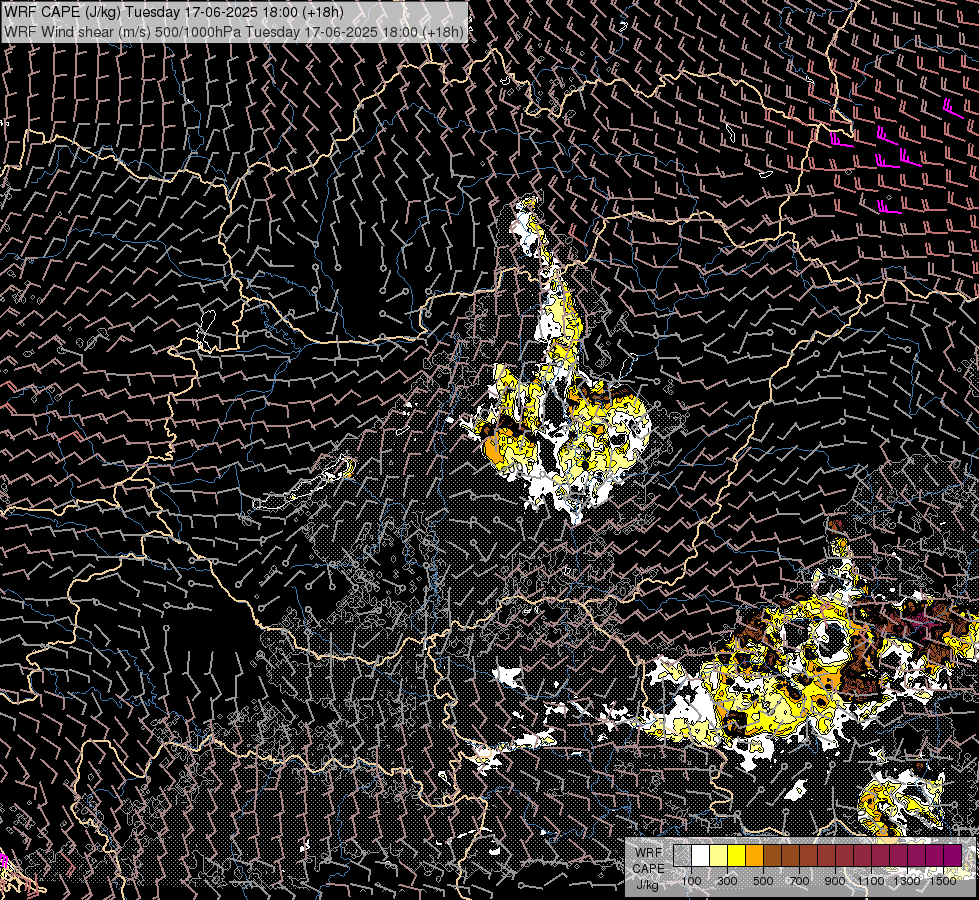The width and height of the screenshot is (979, 900).
Task: Click the 300 legend label
Action: coord(727,881)
